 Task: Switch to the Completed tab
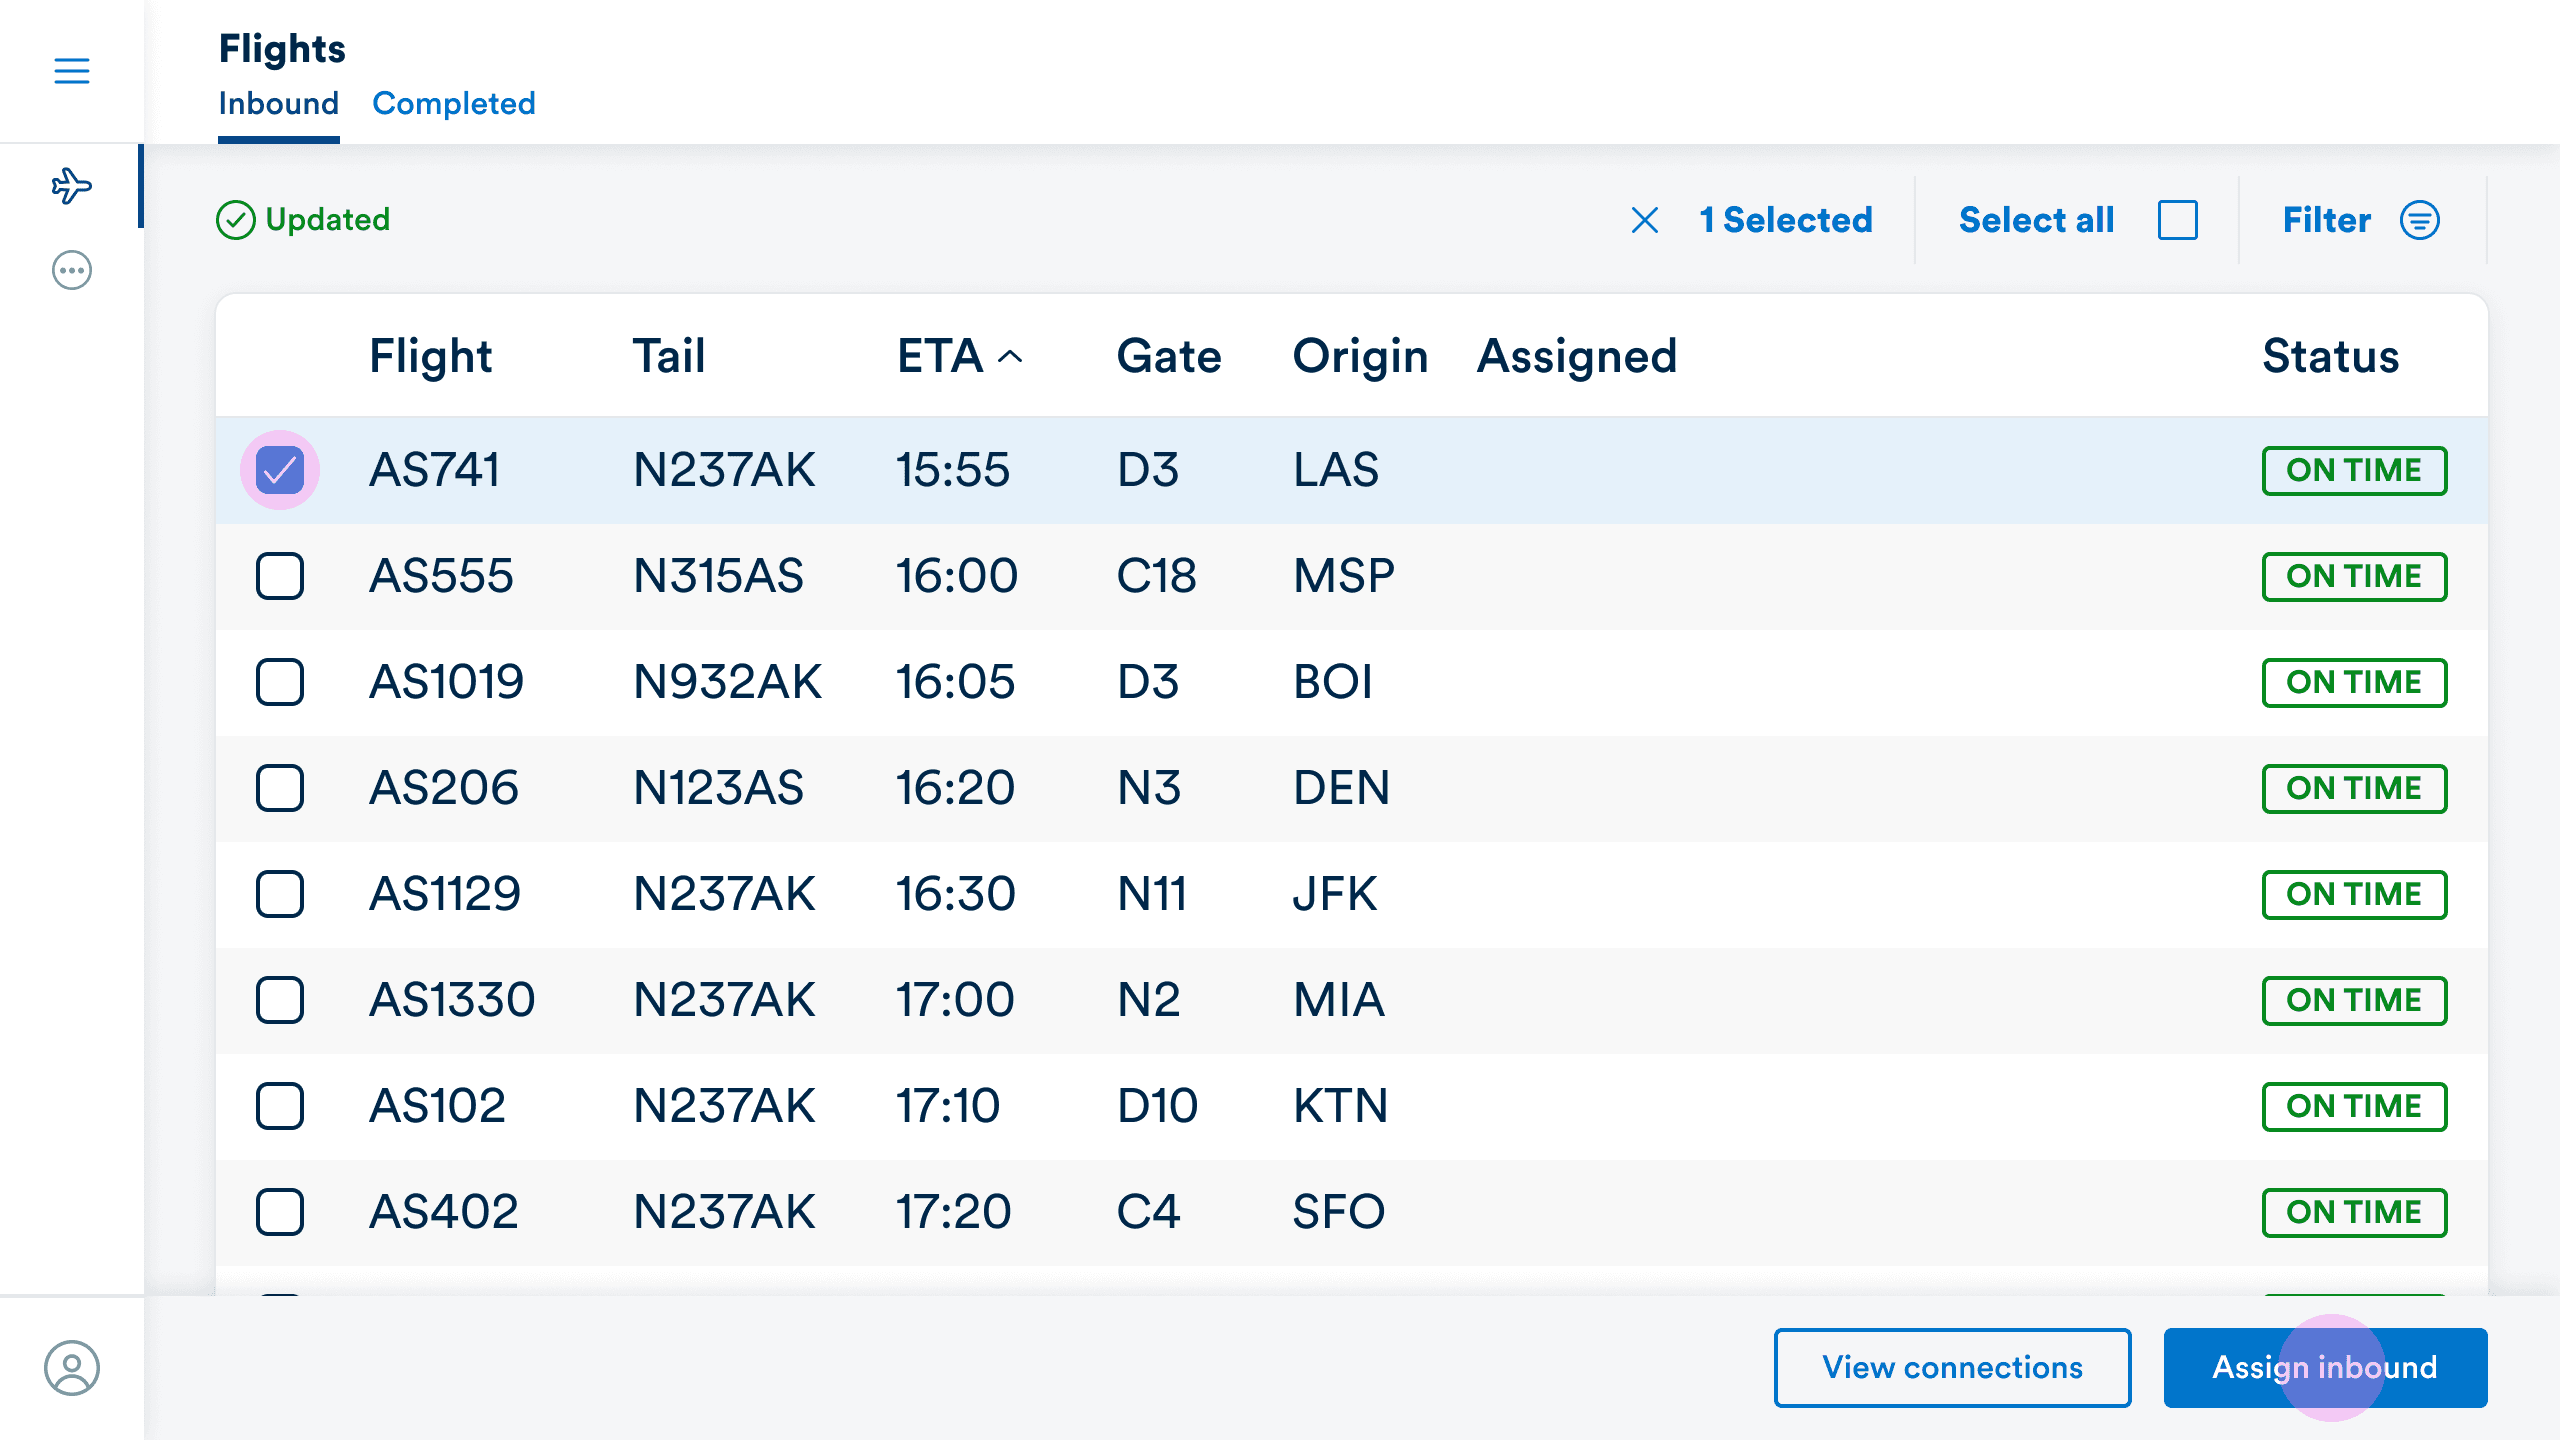click(x=453, y=103)
